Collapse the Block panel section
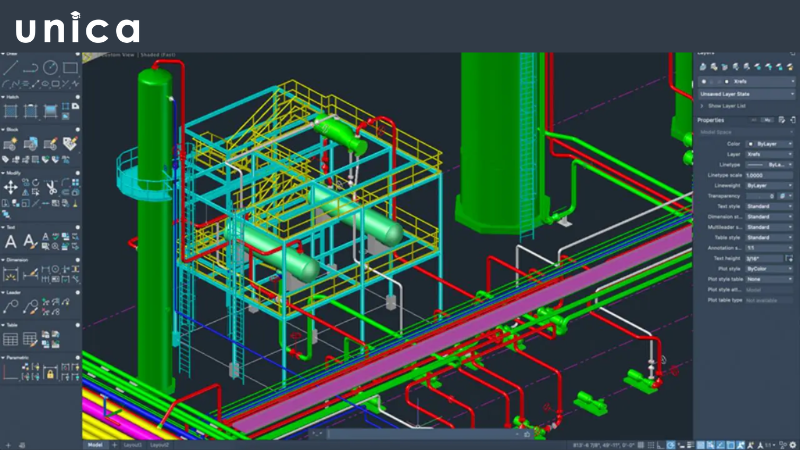Viewport: 800px width, 450px height. (3, 130)
